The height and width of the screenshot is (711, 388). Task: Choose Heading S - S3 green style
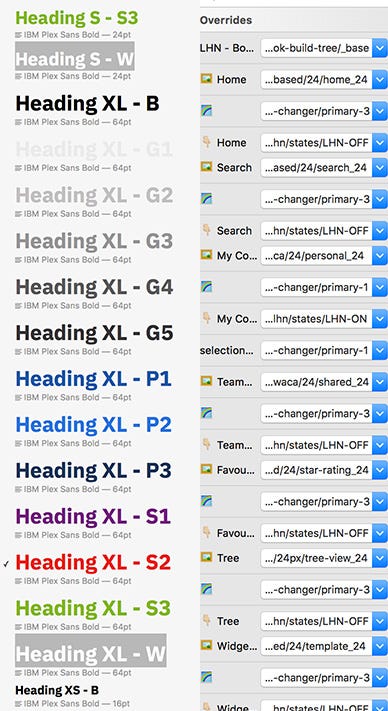tap(77, 18)
